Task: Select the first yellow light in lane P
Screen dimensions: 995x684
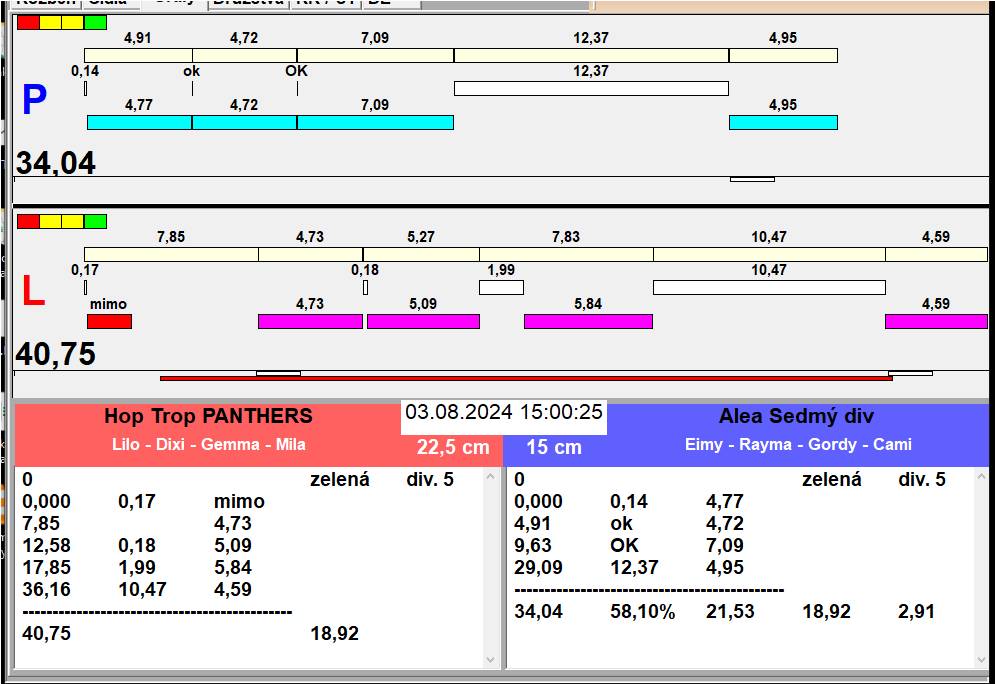Action: coord(50,23)
